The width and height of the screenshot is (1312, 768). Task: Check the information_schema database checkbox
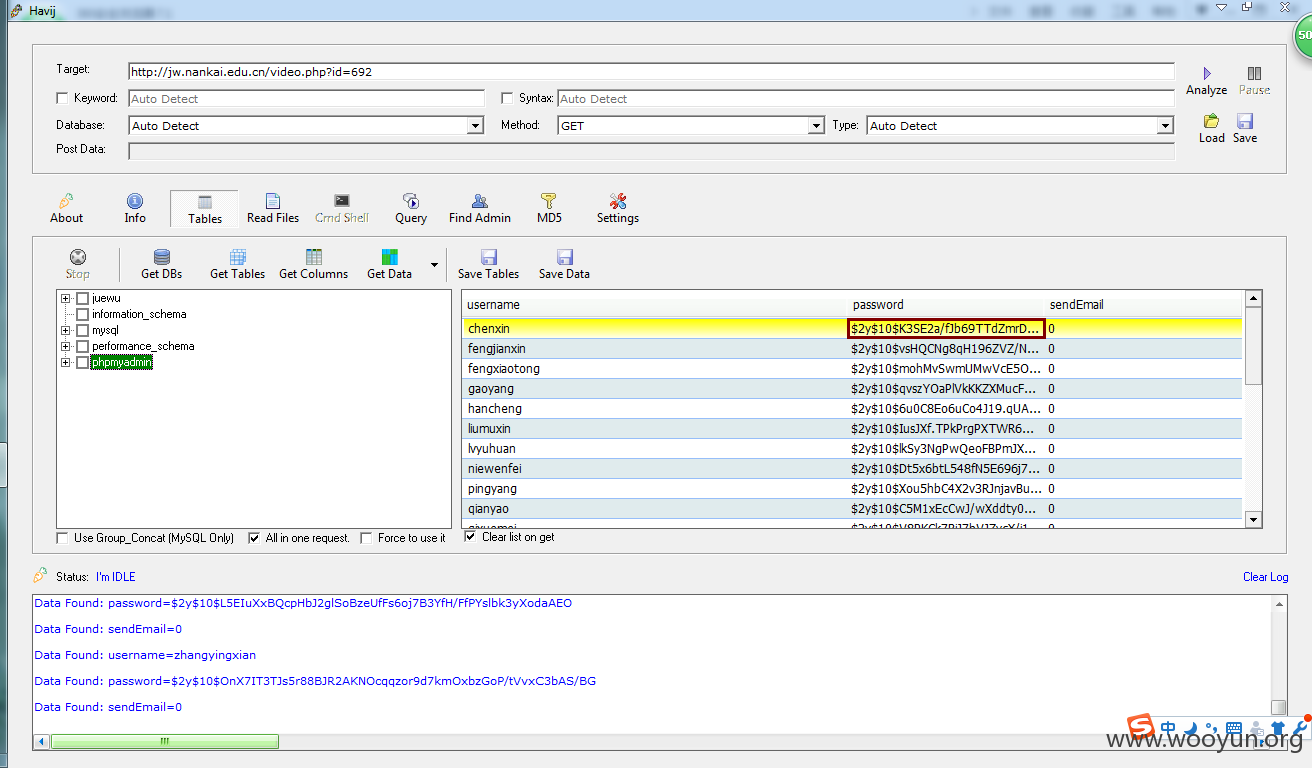(x=83, y=314)
